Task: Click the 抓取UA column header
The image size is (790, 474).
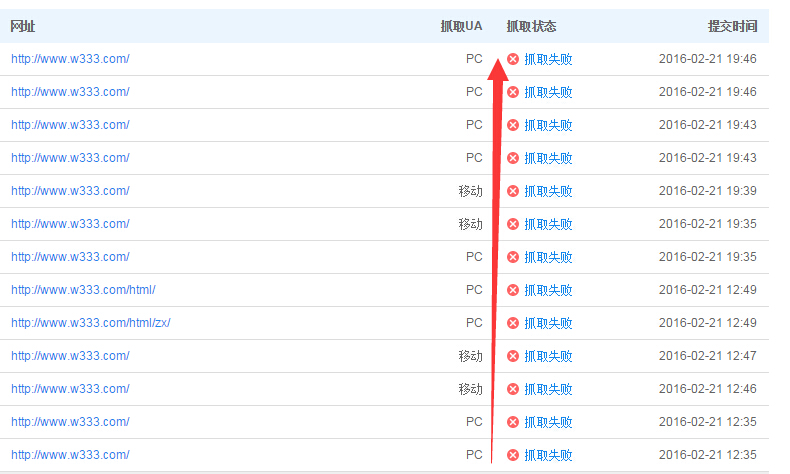Action: pos(461,26)
